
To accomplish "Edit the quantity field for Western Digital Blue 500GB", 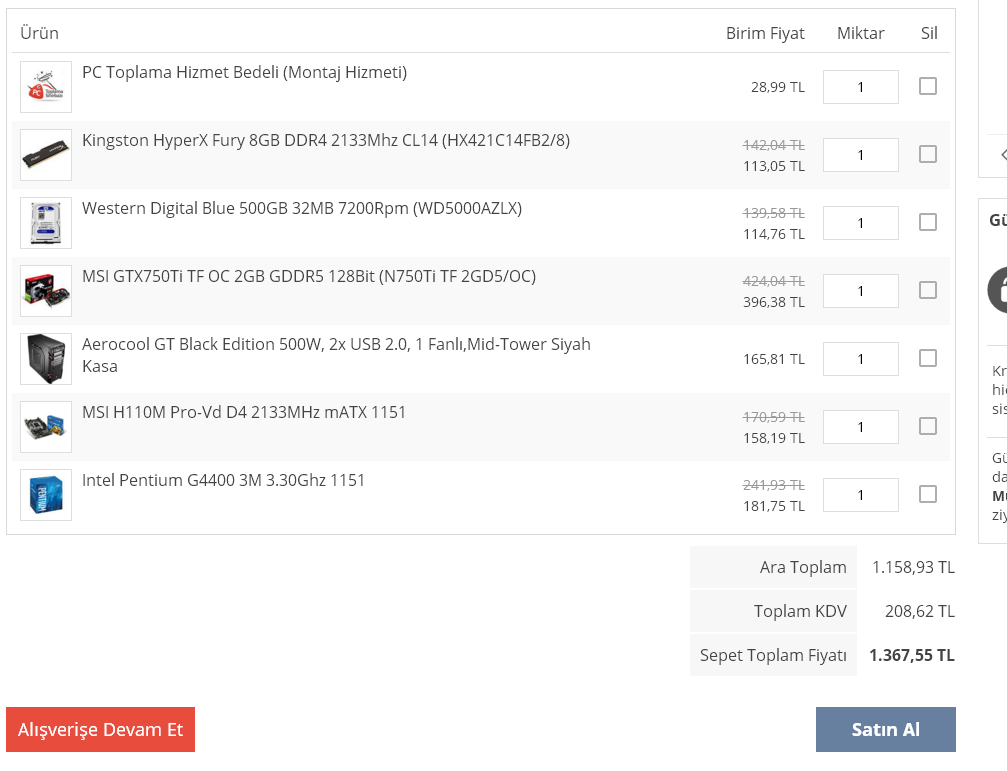I will [861, 223].
